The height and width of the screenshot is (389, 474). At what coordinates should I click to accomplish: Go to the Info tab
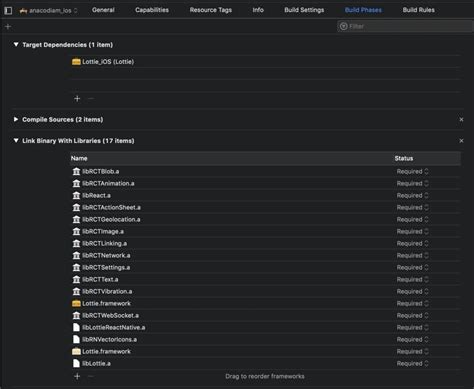[258, 10]
